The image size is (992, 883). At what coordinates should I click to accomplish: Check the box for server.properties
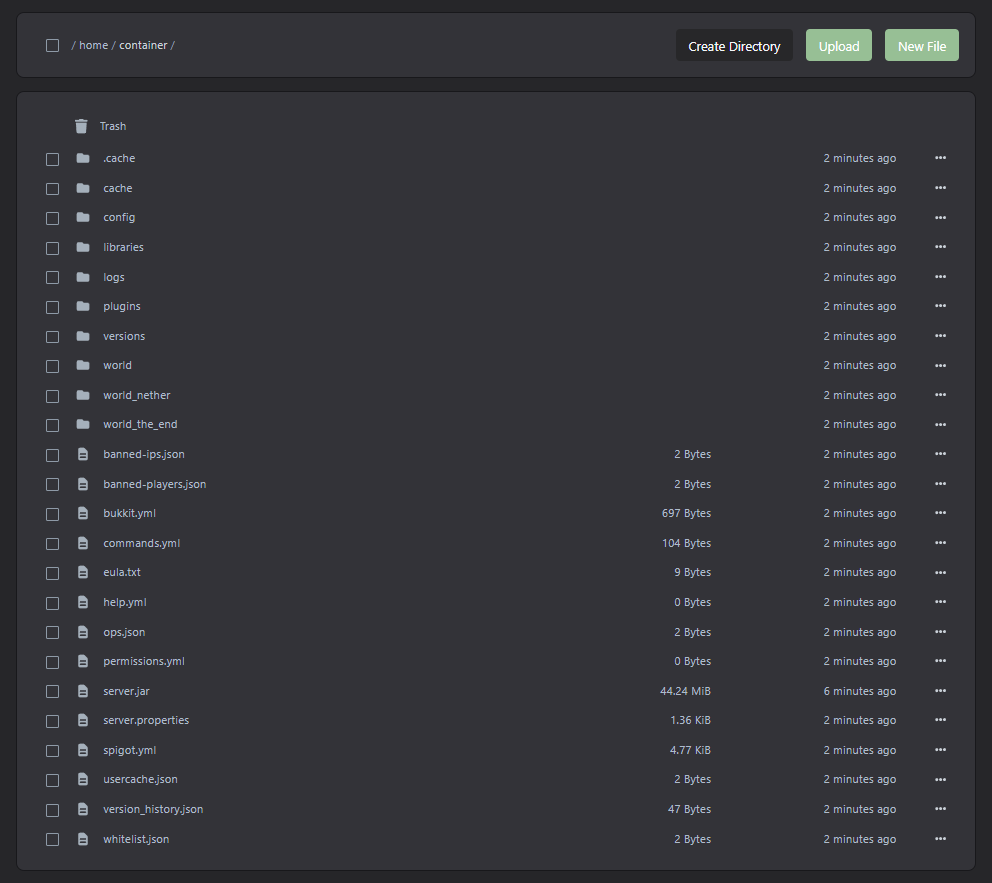click(52, 721)
